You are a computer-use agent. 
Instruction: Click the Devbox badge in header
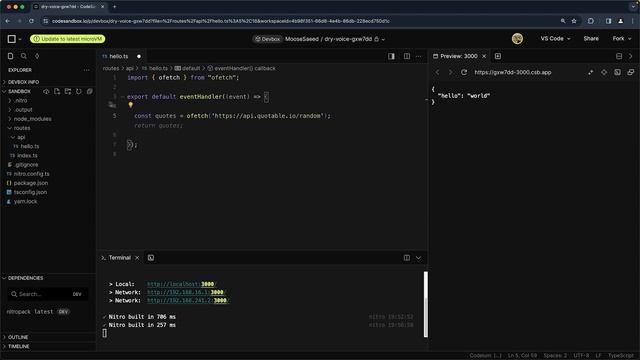point(267,39)
